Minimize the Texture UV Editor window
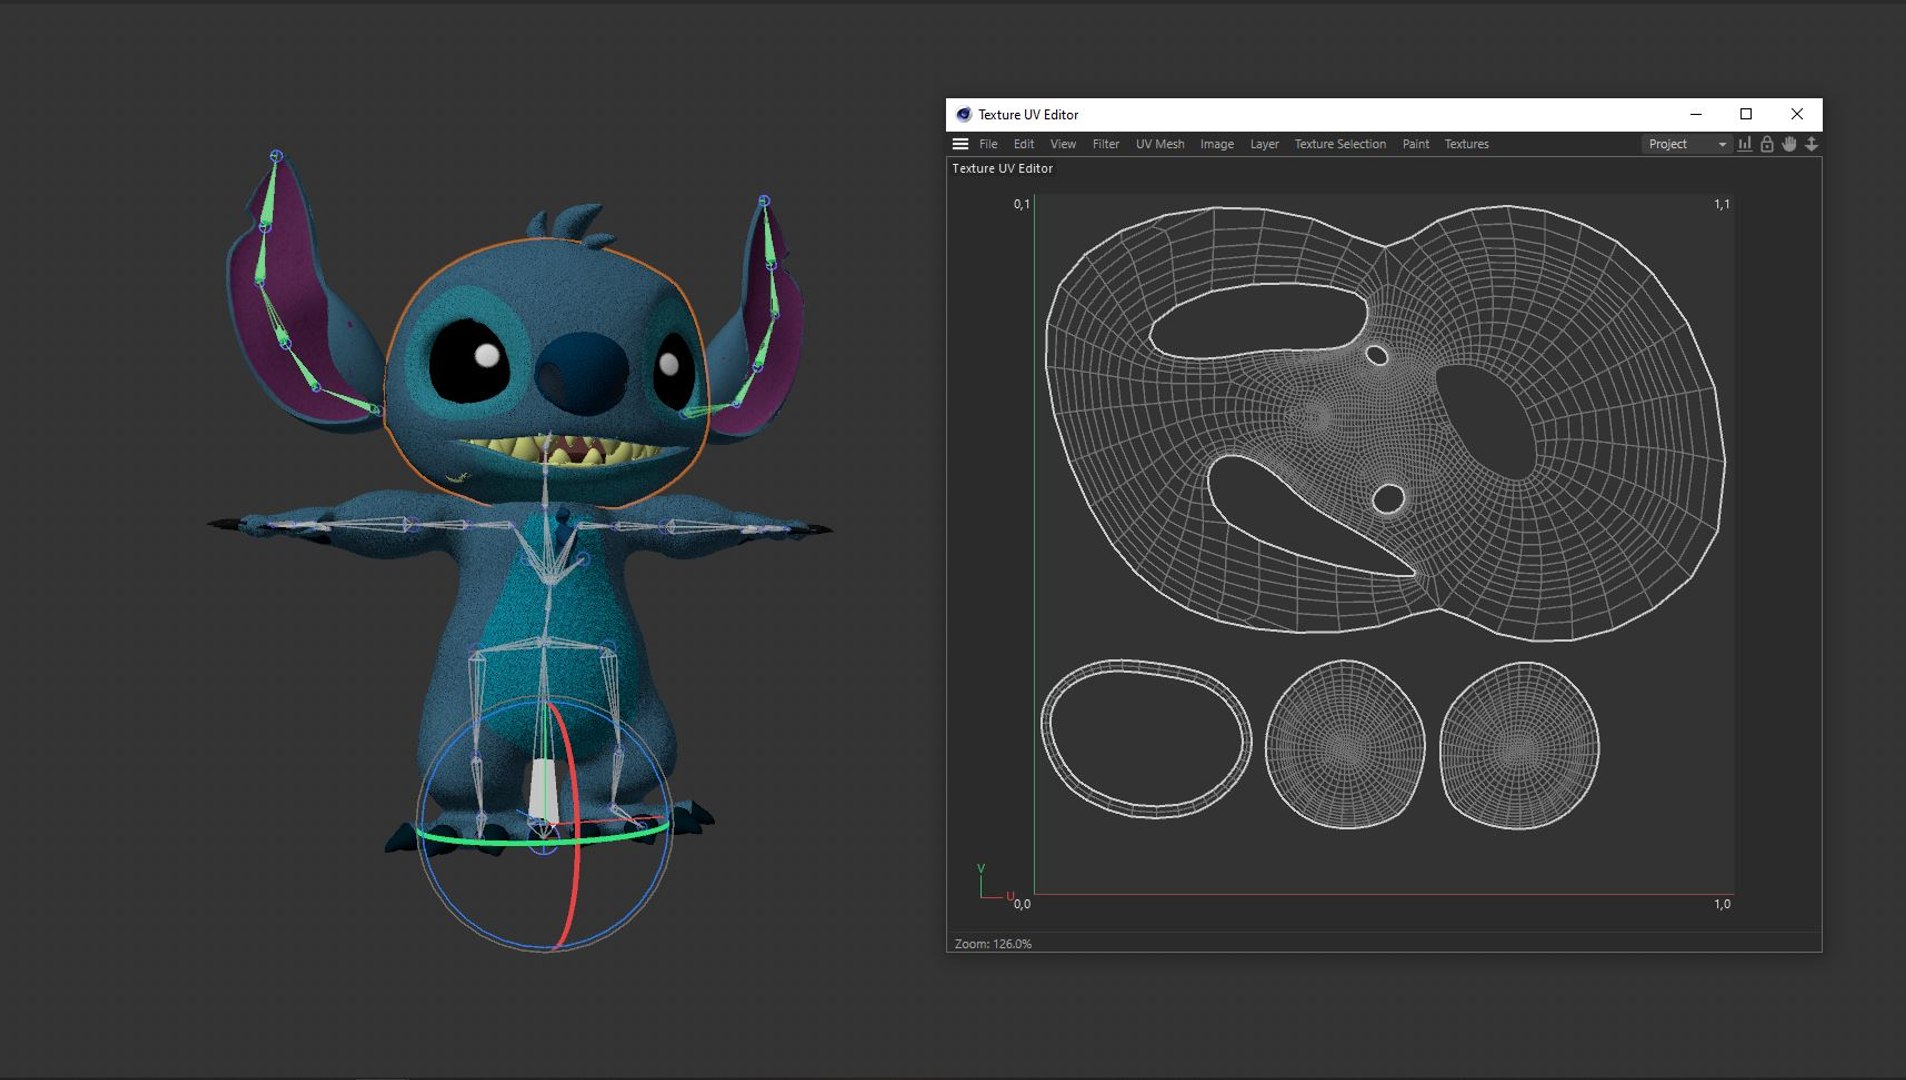 click(1696, 114)
